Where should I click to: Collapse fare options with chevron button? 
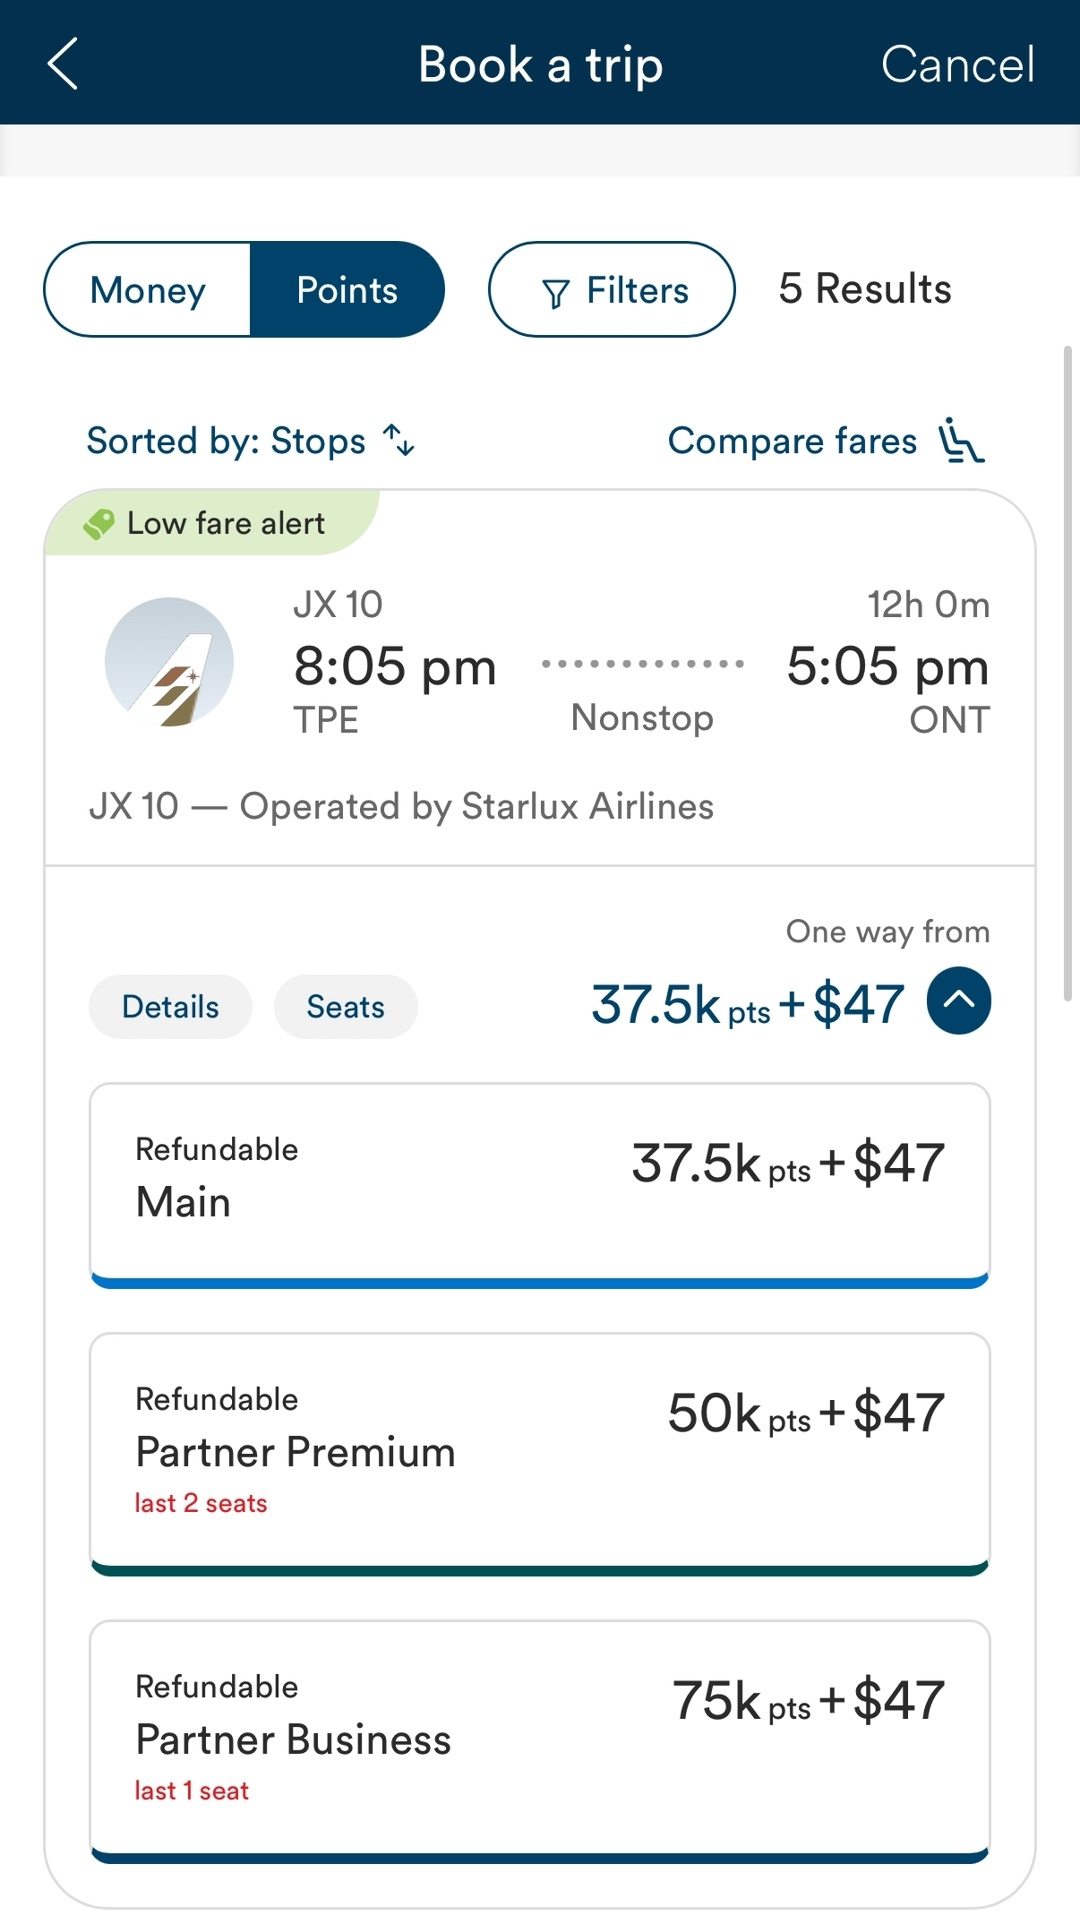958,1001
